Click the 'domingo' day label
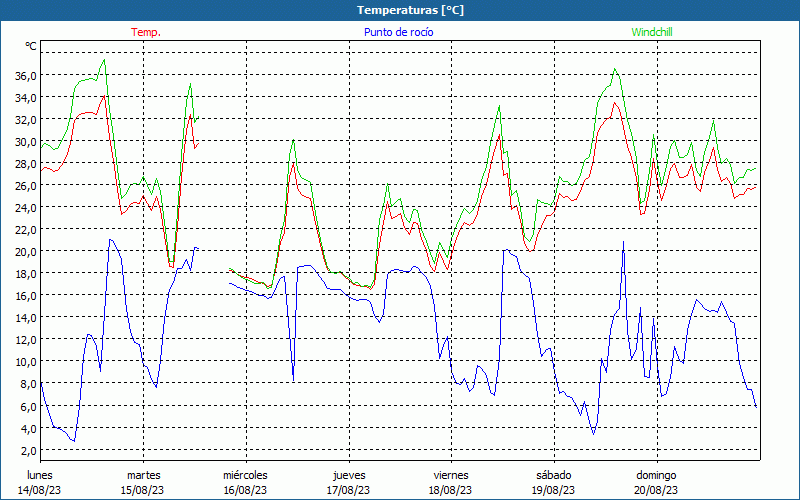800x500 pixels. tap(656, 475)
